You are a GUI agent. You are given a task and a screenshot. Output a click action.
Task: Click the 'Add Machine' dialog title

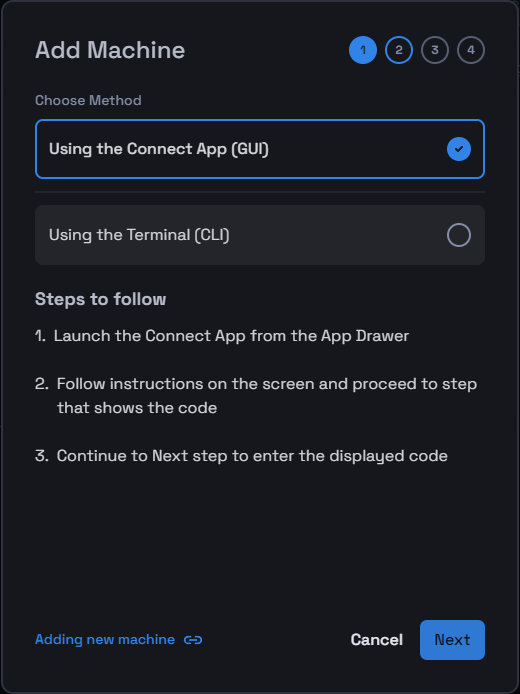click(110, 50)
